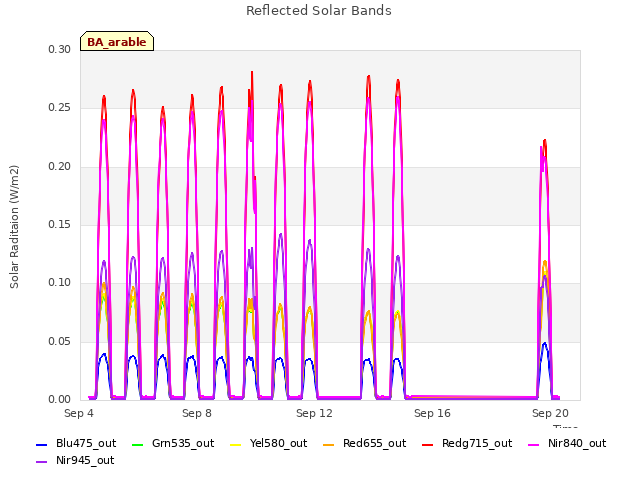
Task: Click the Sep 20 x-axis label
Action: coord(550,413)
